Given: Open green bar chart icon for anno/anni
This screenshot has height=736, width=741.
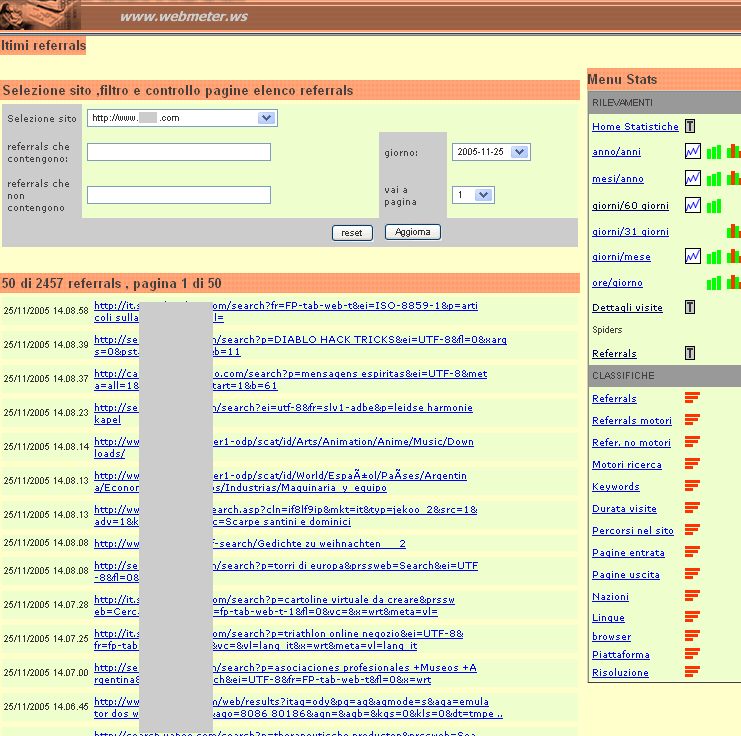Looking at the screenshot, I should pyautogui.click(x=714, y=152).
